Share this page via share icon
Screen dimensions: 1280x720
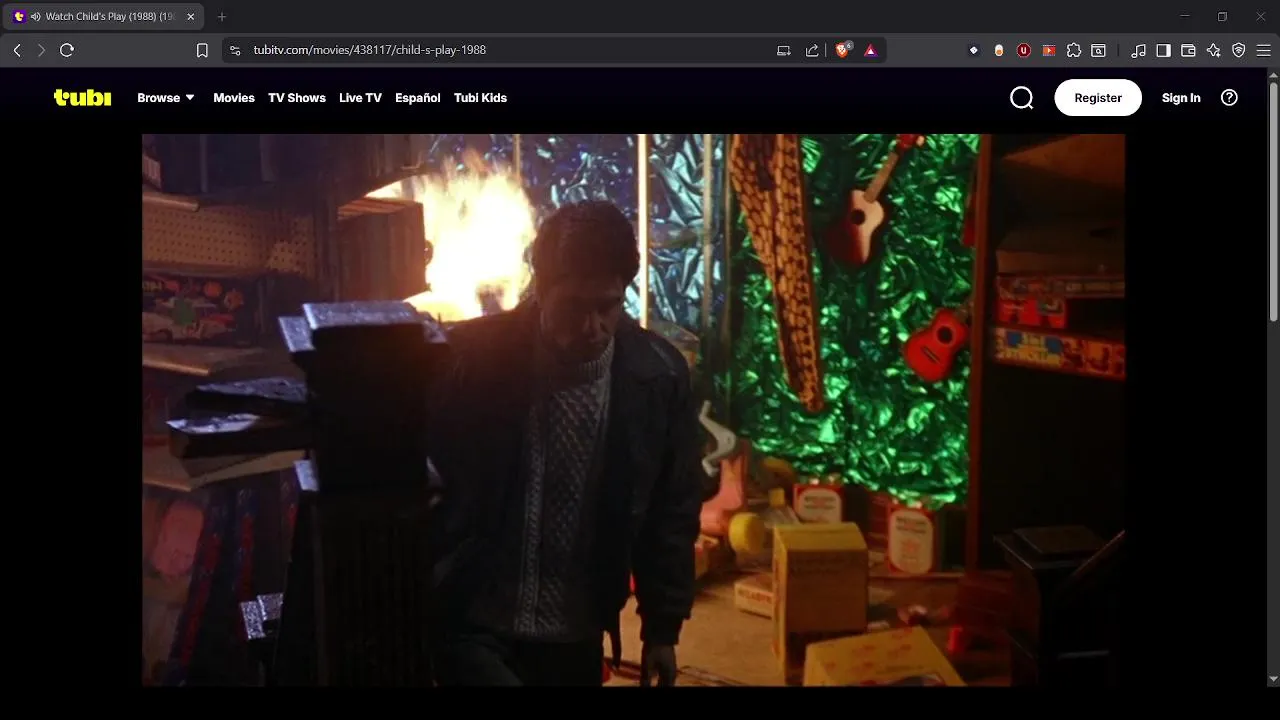point(812,50)
